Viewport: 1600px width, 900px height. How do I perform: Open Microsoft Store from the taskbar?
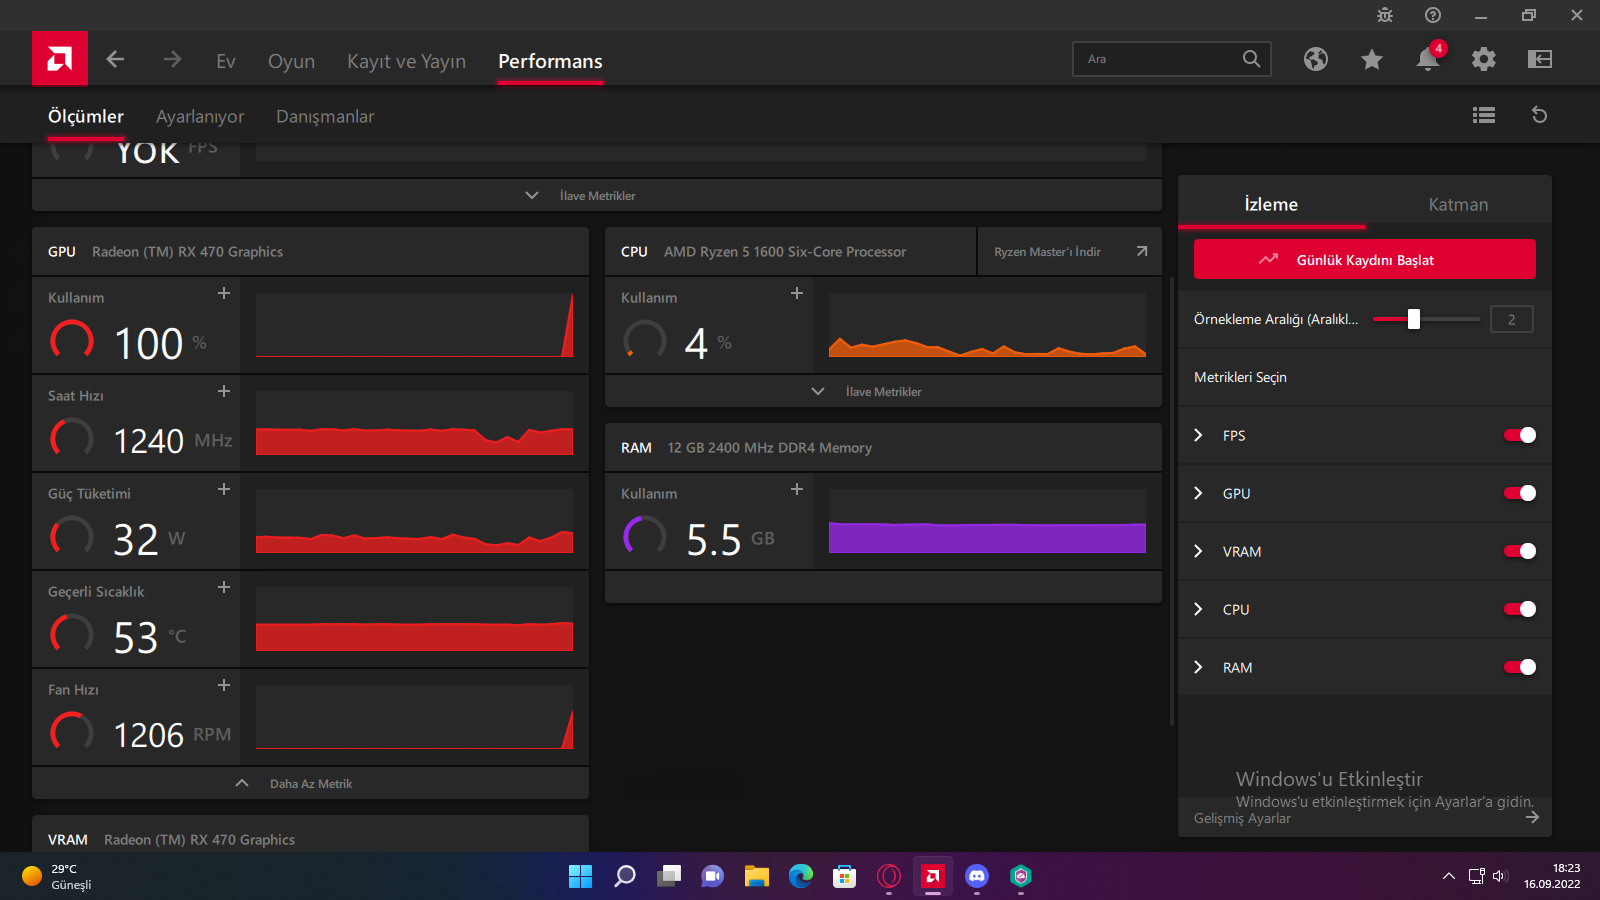(x=845, y=877)
